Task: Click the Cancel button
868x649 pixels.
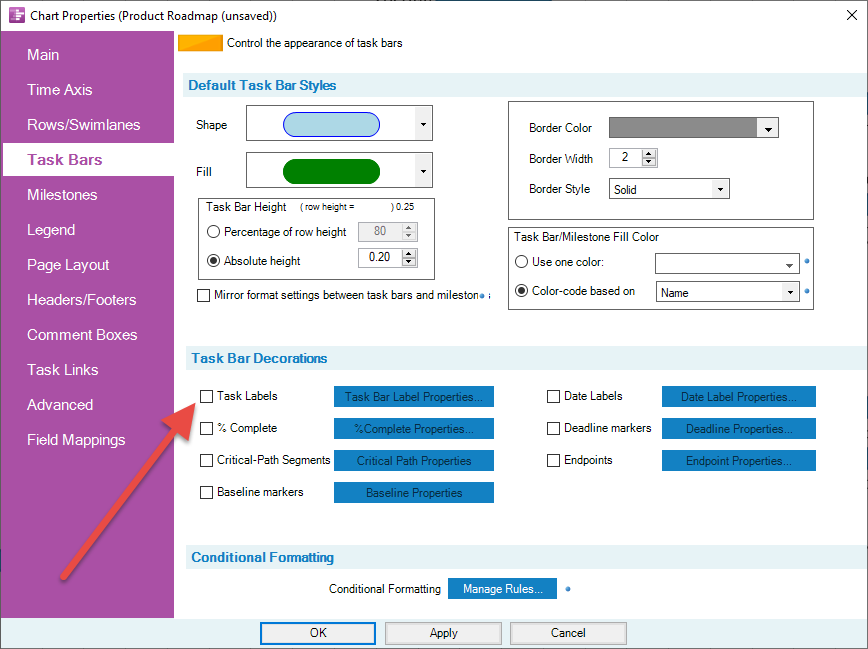Action: pyautogui.click(x=568, y=633)
